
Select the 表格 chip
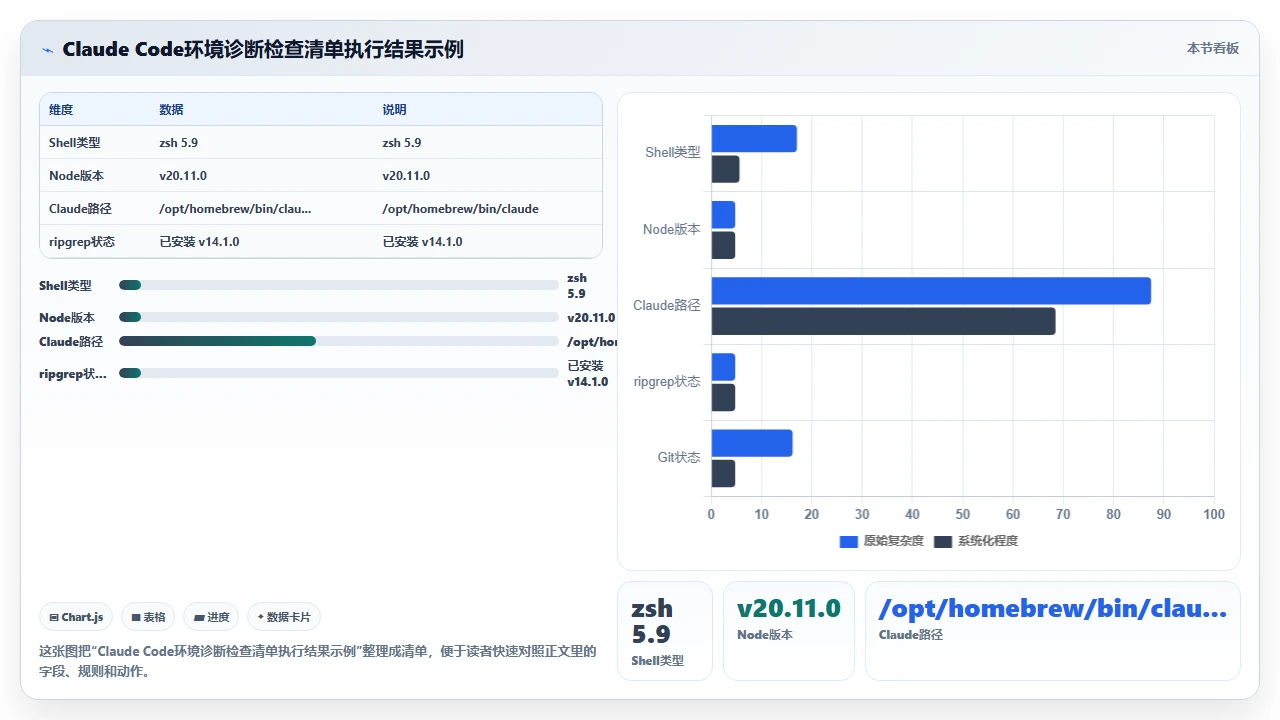coord(148,617)
